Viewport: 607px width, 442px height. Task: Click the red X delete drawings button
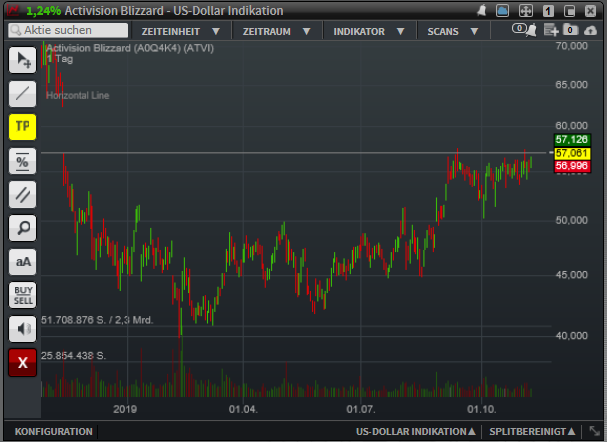coord(22,363)
